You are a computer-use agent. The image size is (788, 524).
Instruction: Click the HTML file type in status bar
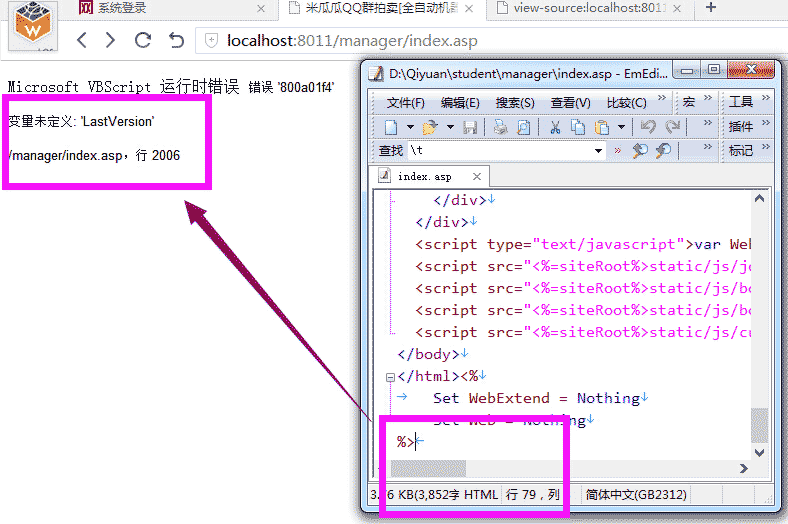(x=480, y=495)
